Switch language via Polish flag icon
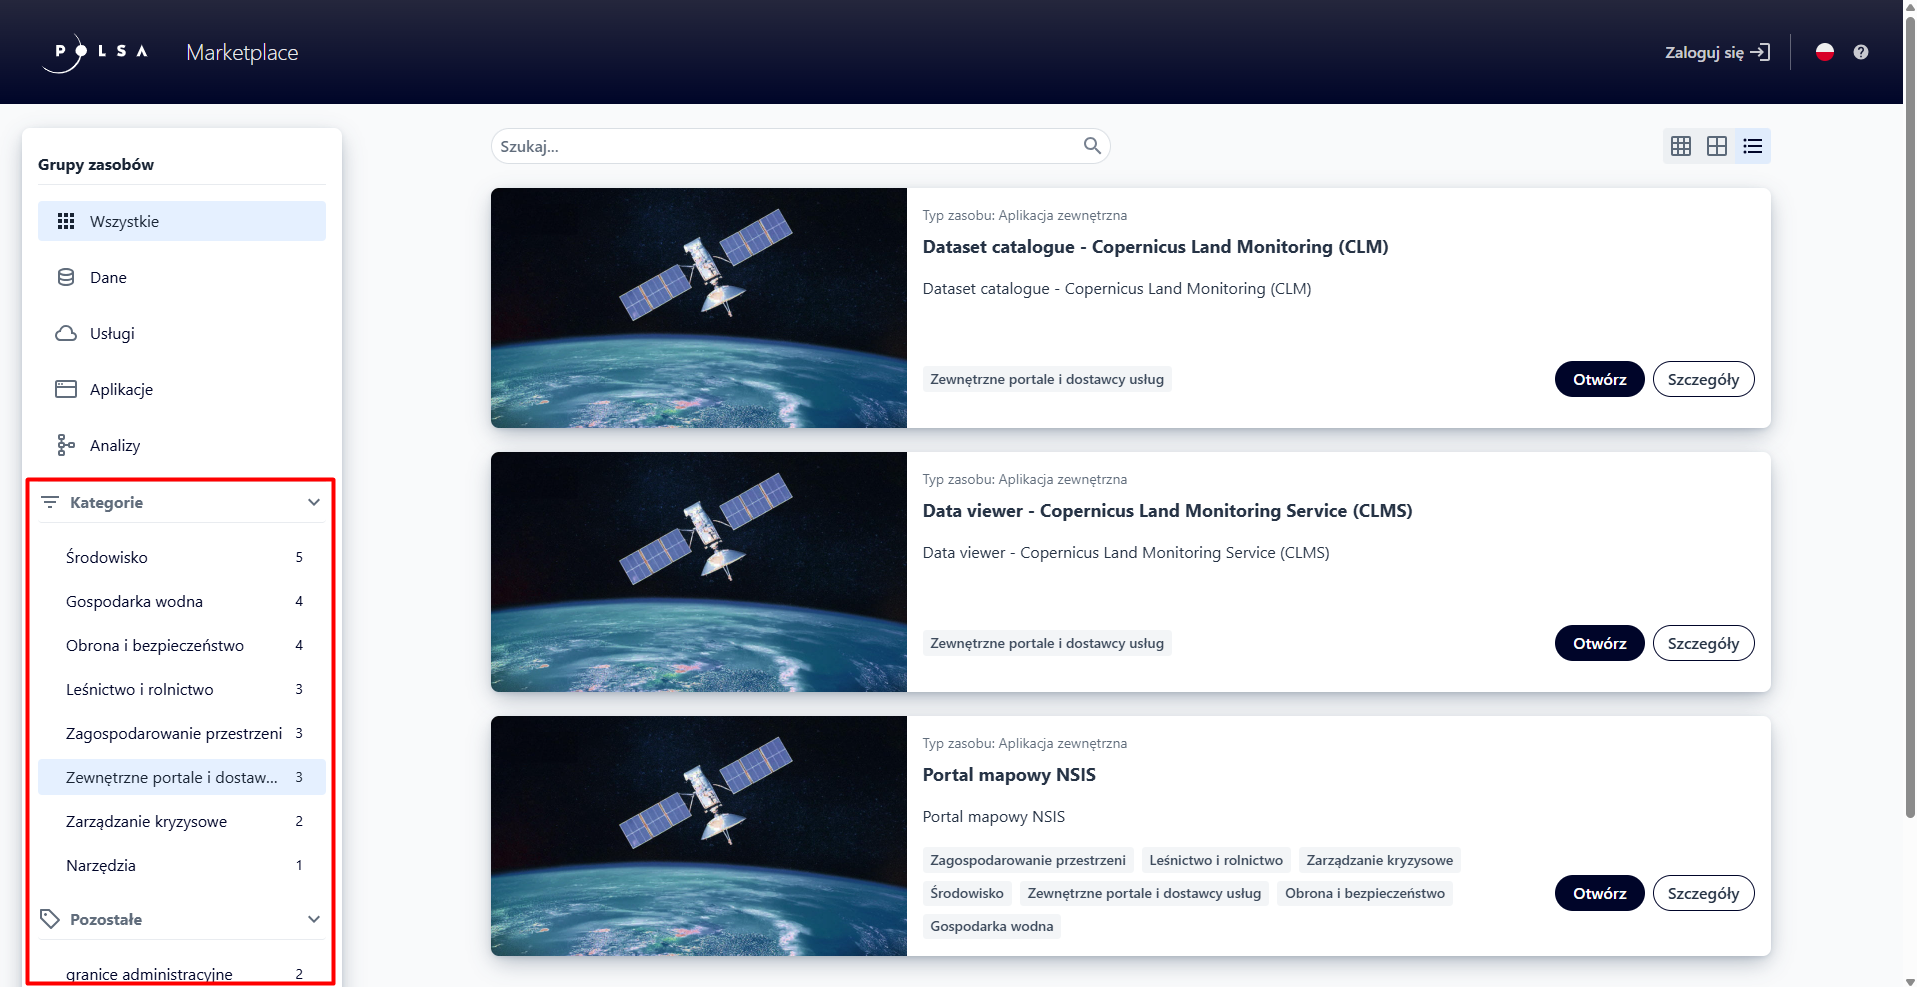The image size is (1917, 987). pos(1825,52)
